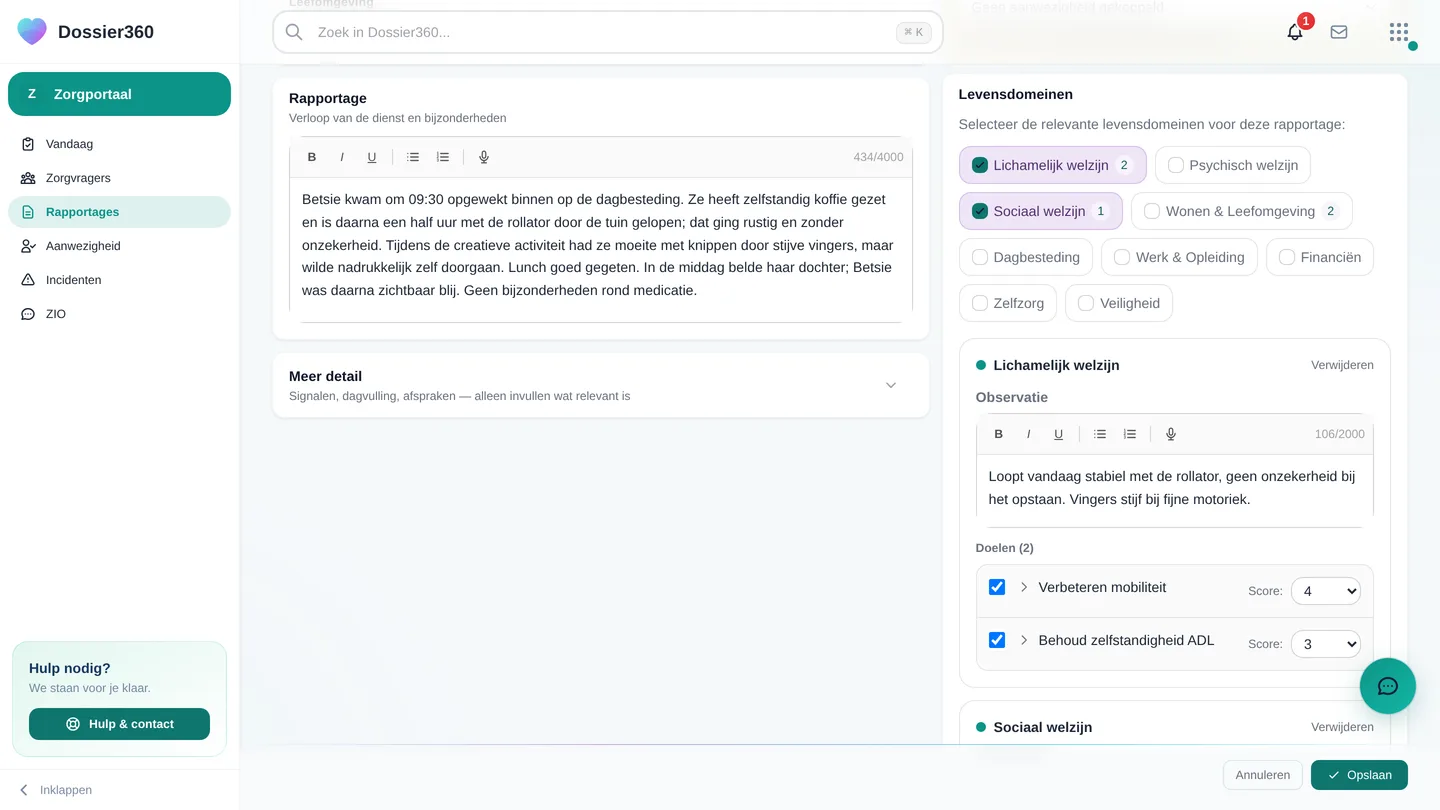This screenshot has height=810, width=1440.
Task: Tick the Dagbesteding domain checkbox
Action: [980, 257]
